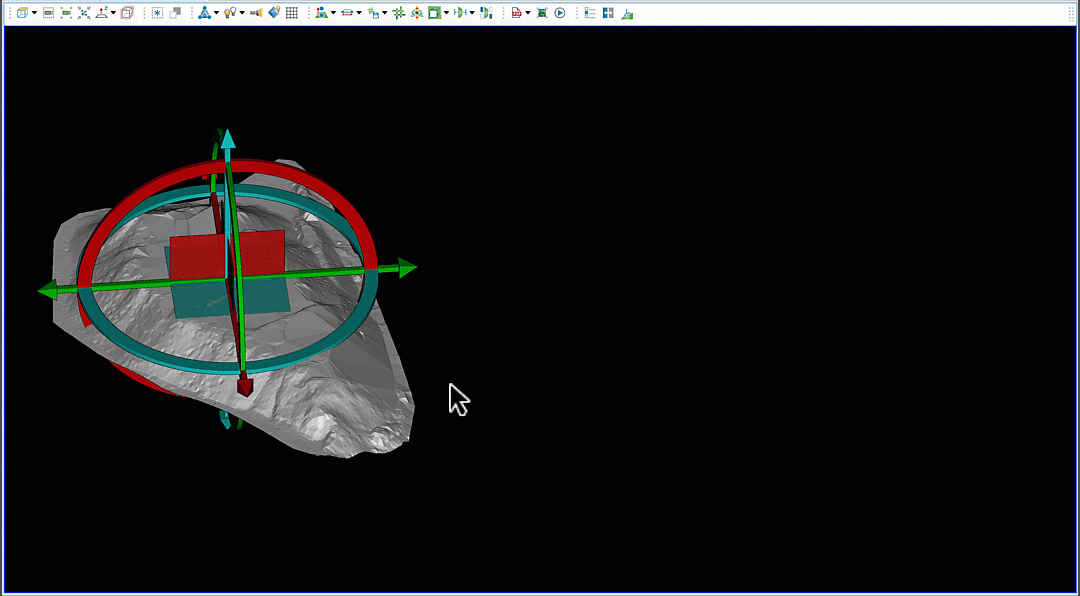
Task: Click the PDF export icon
Action: click(516, 13)
